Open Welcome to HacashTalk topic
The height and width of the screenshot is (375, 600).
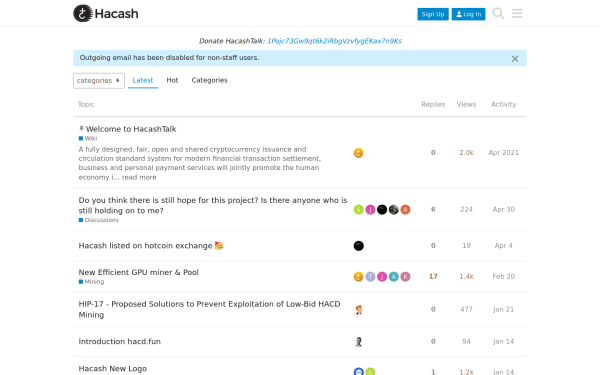(131, 129)
